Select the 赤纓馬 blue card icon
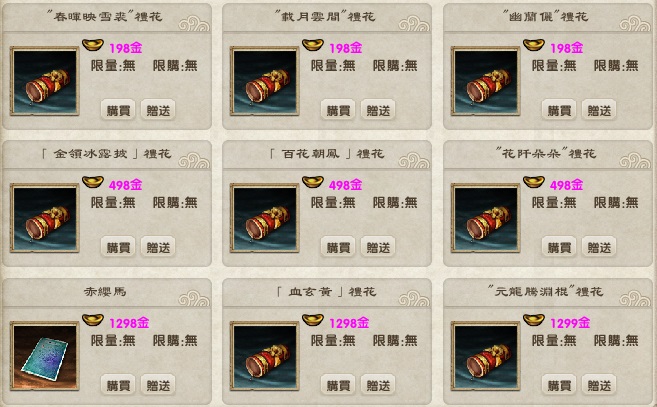The height and width of the screenshot is (407, 657). [x=45, y=356]
